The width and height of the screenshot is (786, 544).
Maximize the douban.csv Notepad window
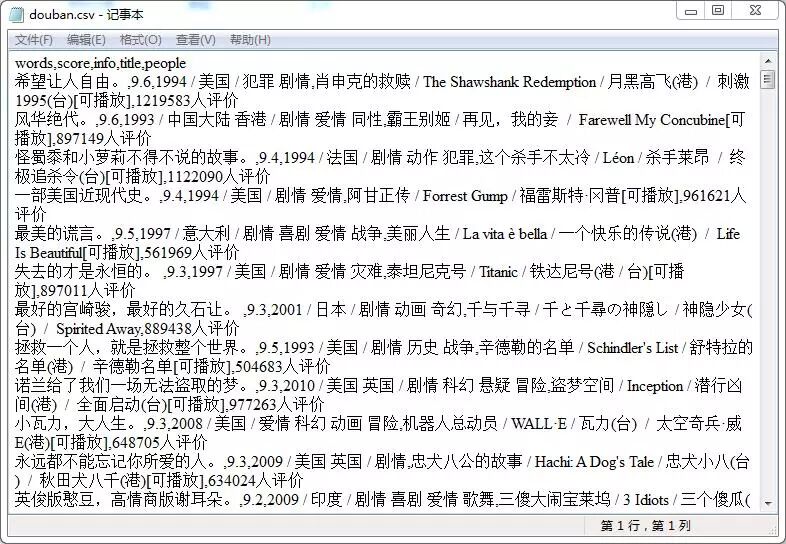718,11
